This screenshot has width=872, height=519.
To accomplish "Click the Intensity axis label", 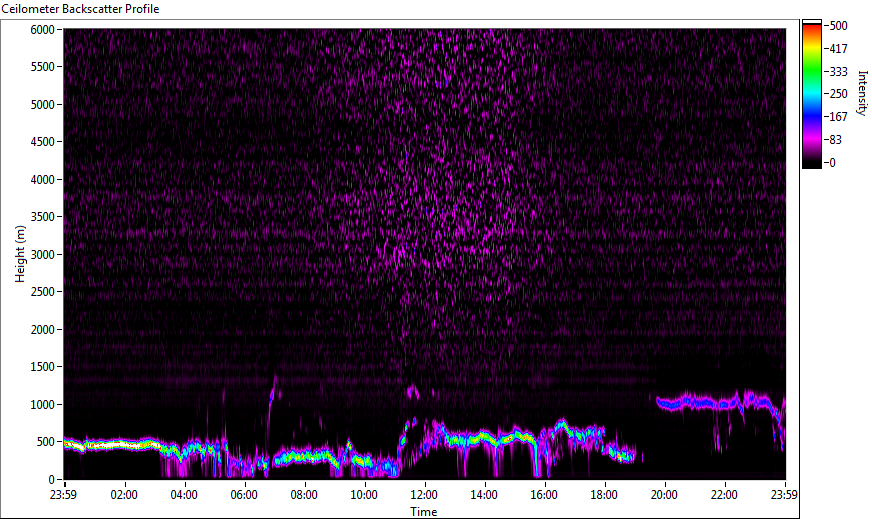I will [863, 93].
